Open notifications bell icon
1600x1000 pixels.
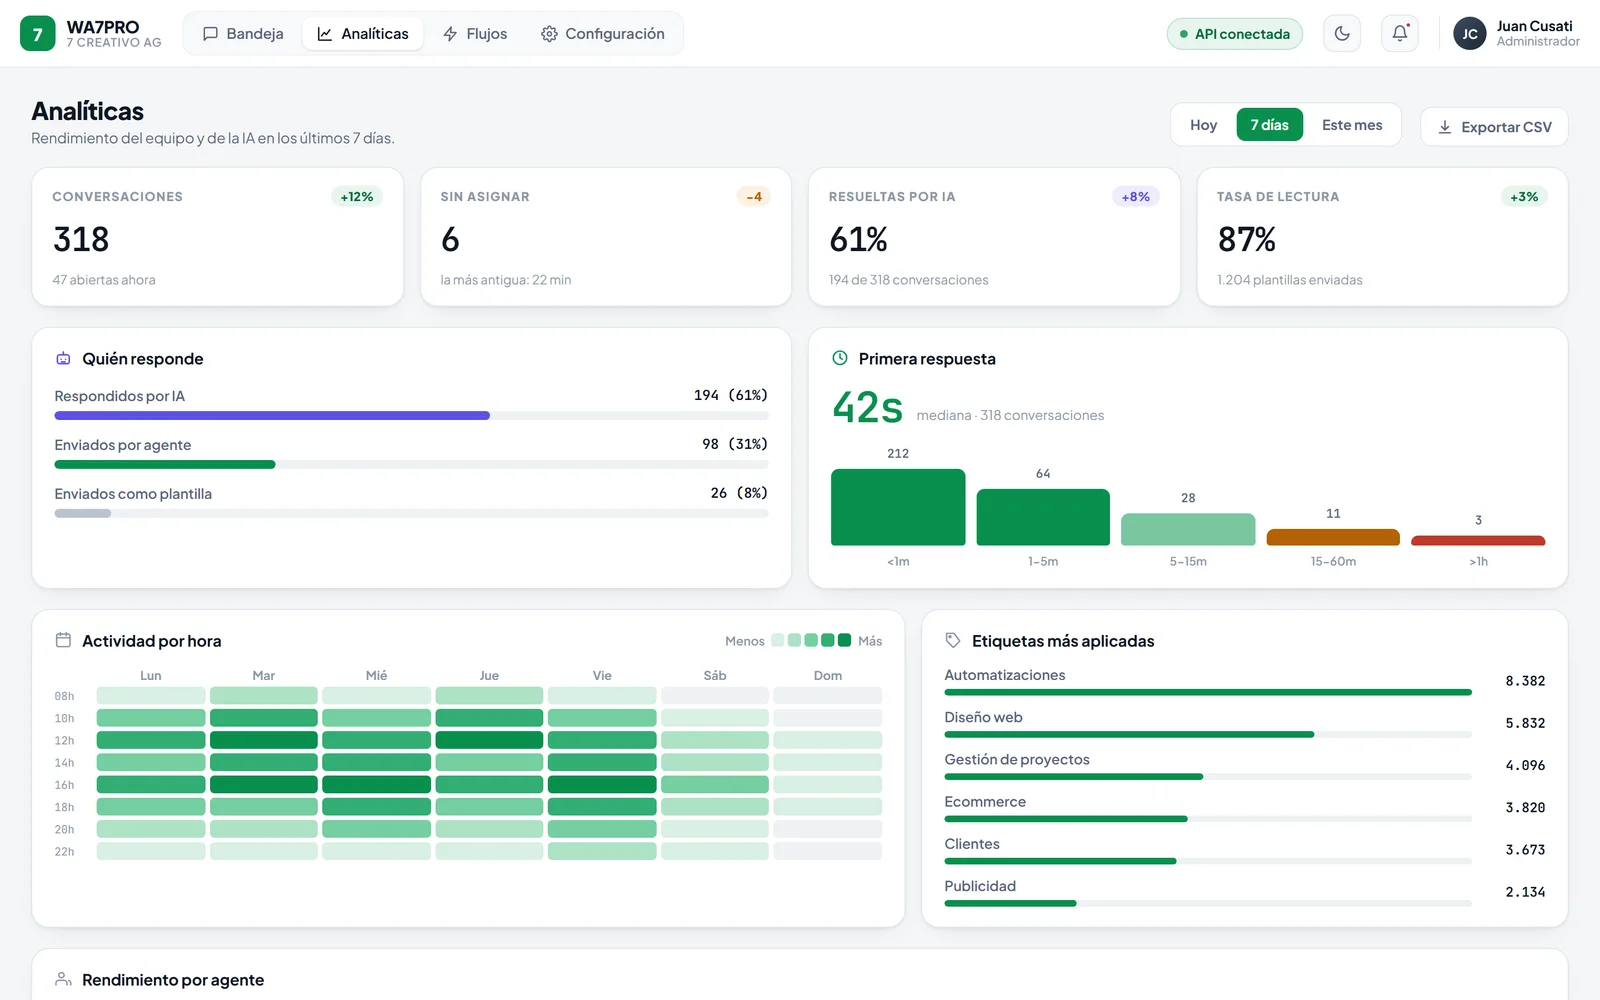(x=1400, y=33)
